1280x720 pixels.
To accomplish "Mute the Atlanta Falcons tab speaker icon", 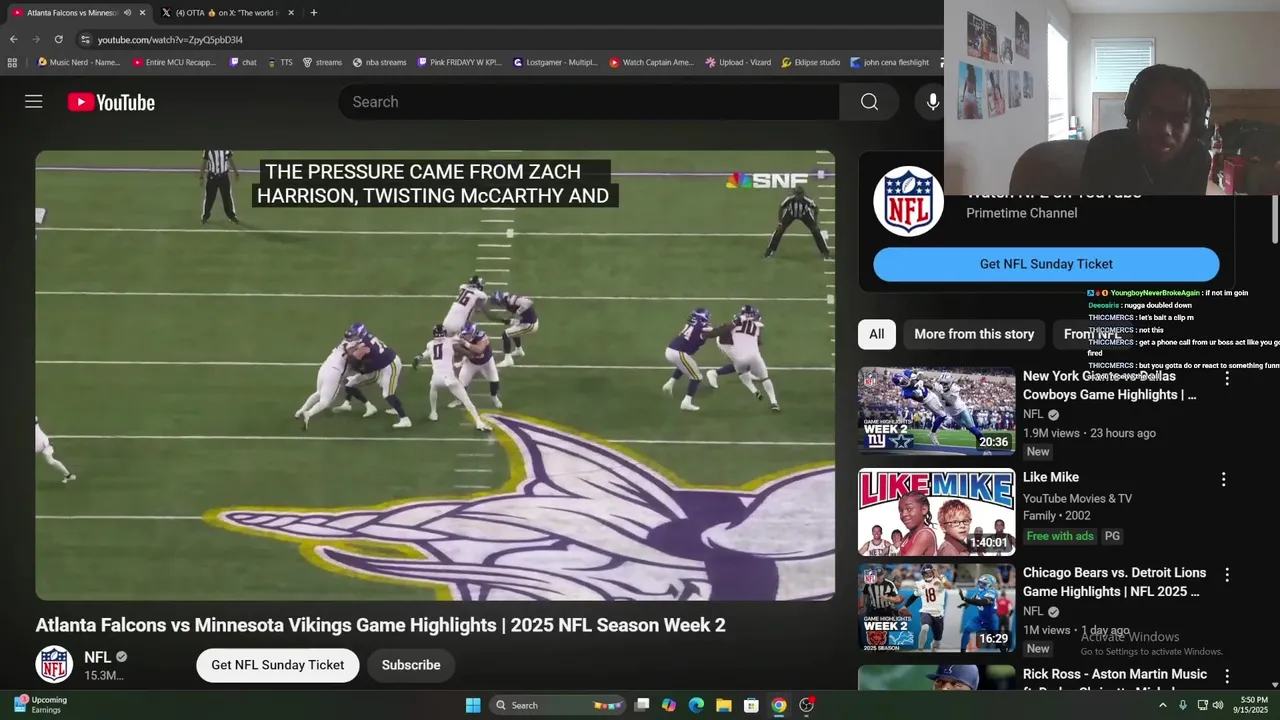I will (127, 13).
